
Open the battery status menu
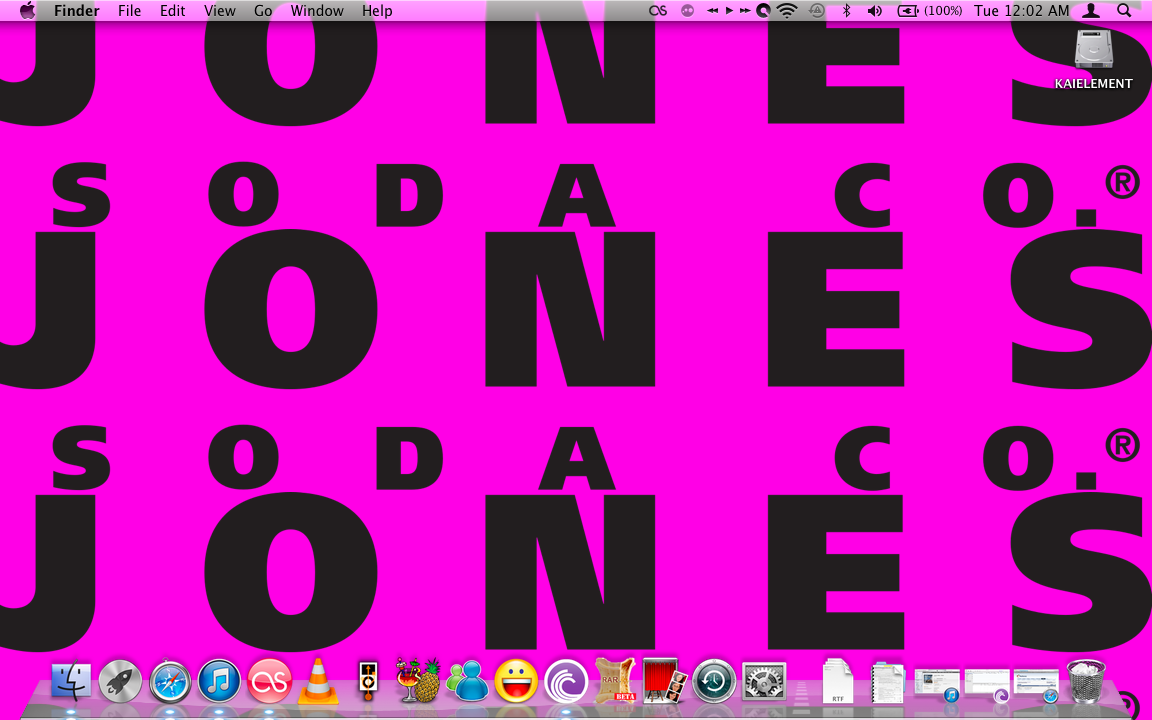tap(930, 10)
